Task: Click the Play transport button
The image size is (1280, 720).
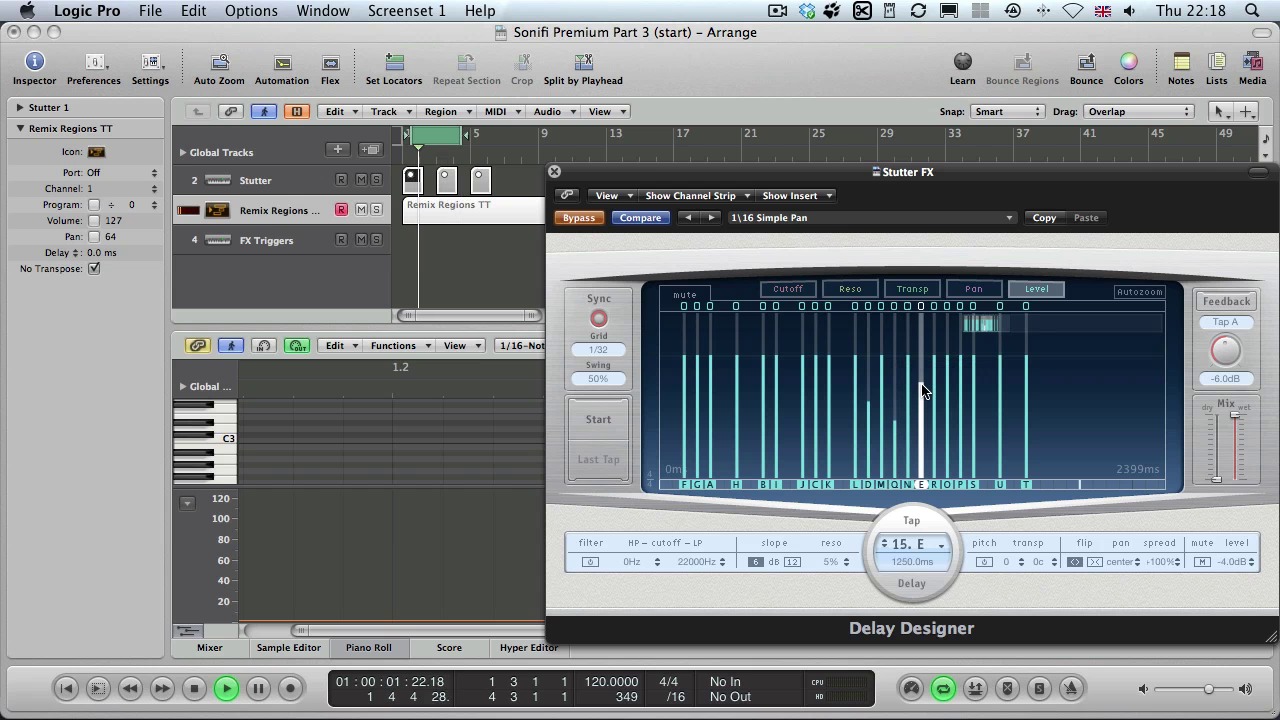Action: pyautogui.click(x=226, y=688)
